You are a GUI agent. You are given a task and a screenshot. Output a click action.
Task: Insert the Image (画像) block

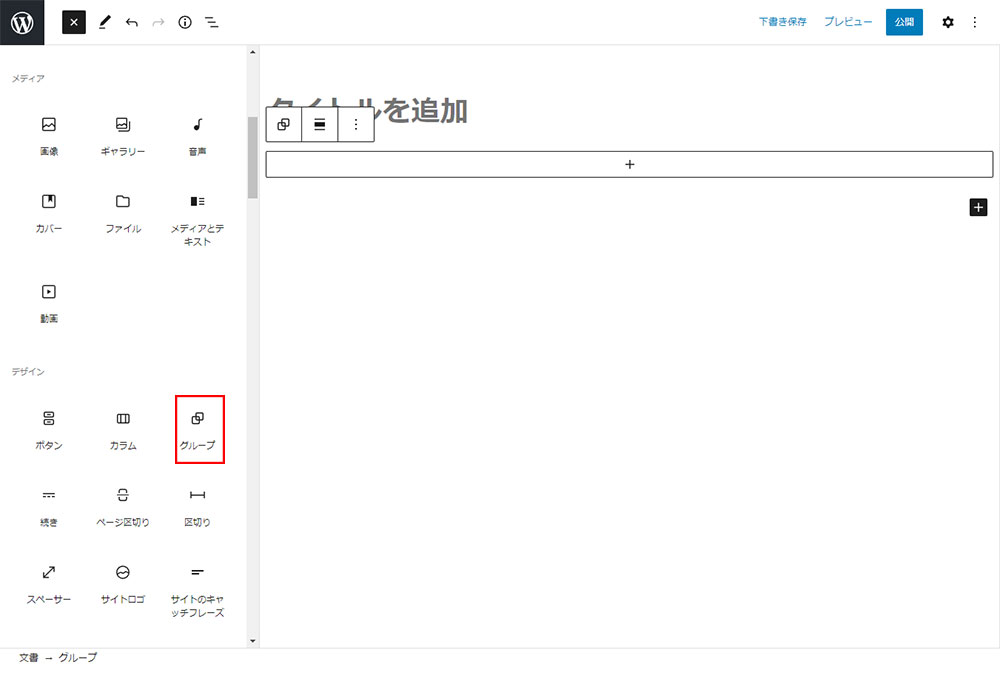point(48,135)
